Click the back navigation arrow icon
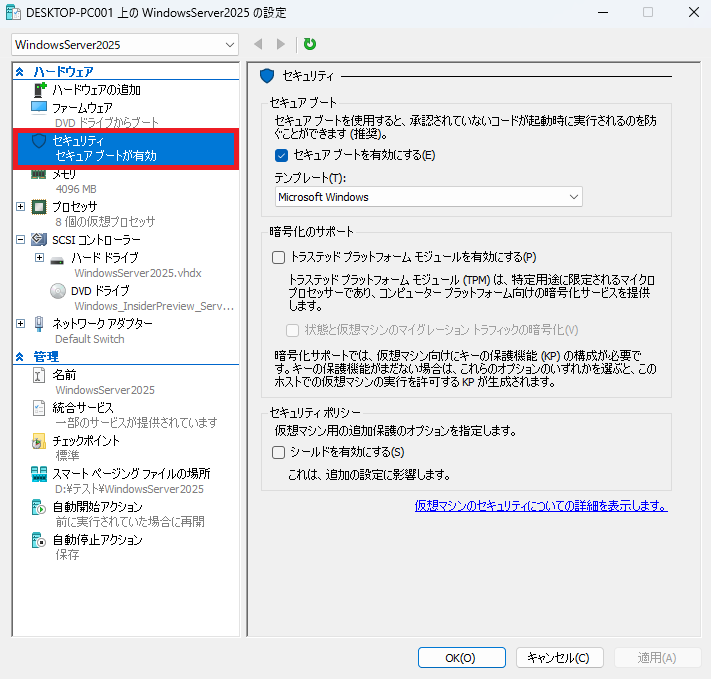 point(258,44)
